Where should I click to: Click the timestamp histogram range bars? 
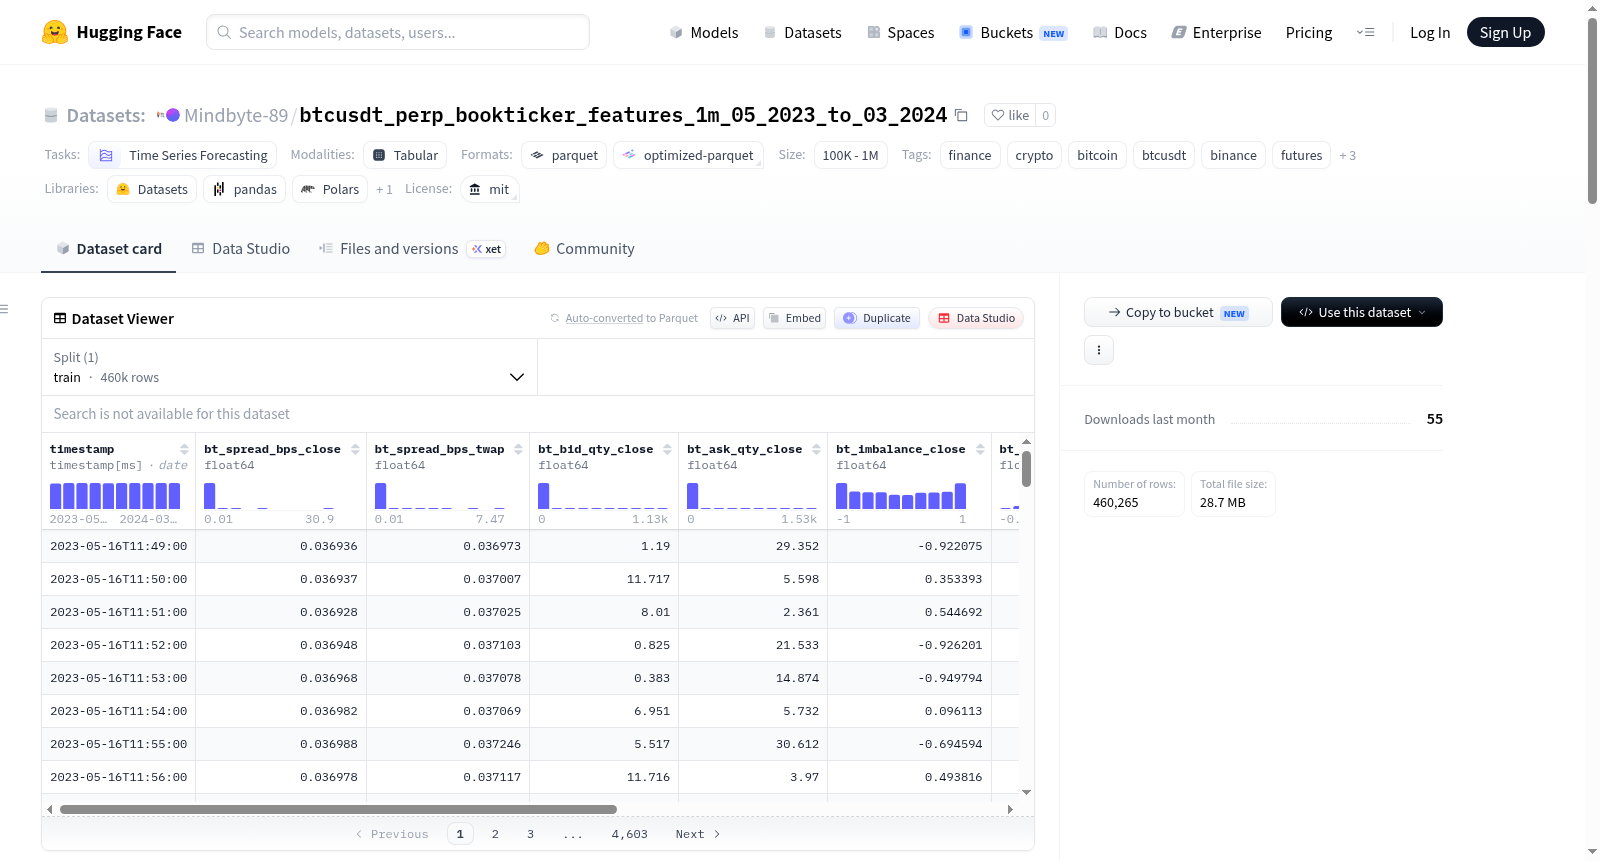(115, 496)
